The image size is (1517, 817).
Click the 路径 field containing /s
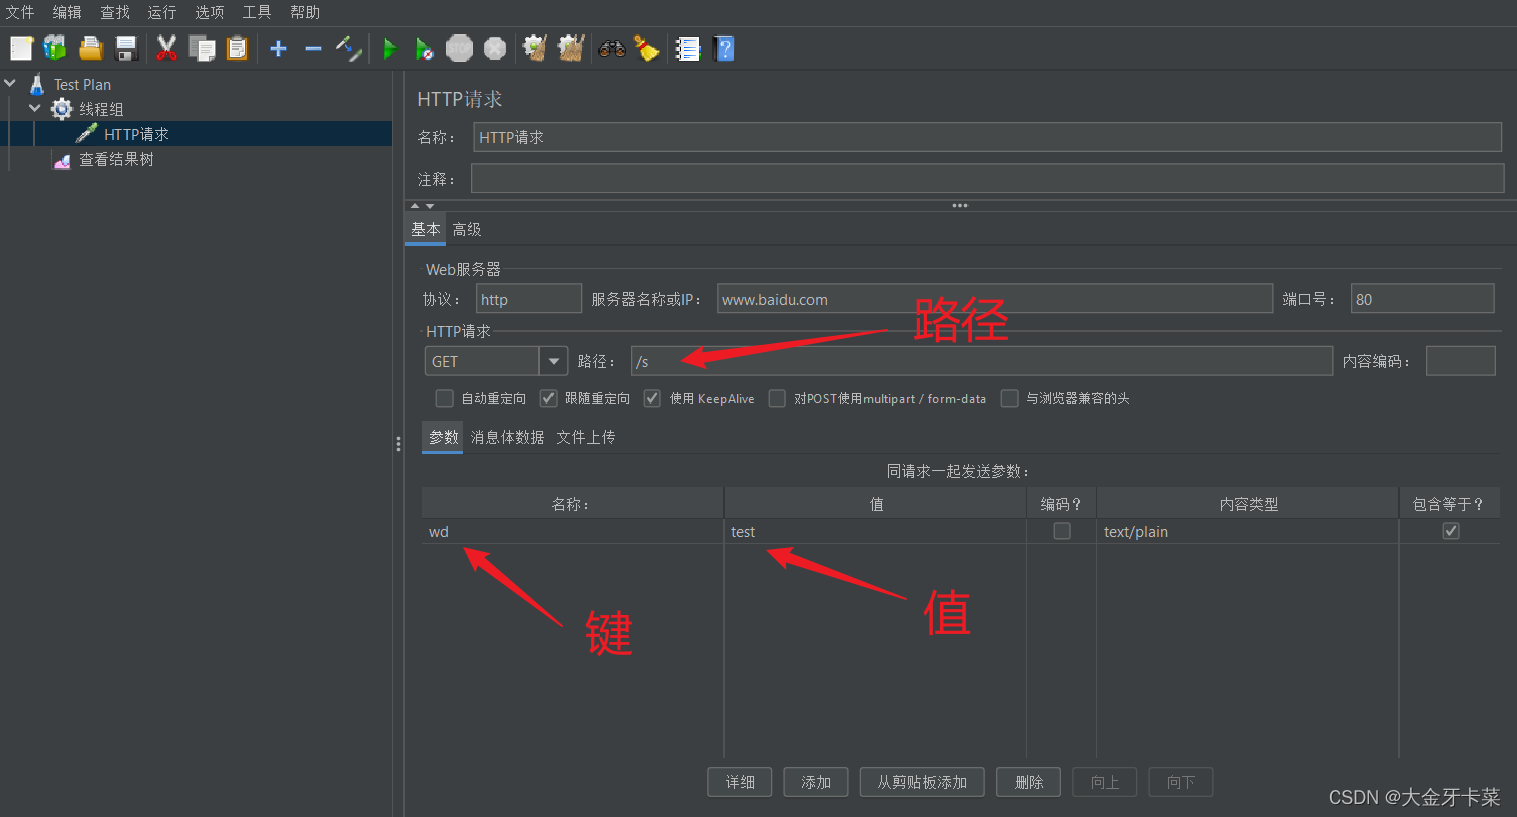pos(982,361)
